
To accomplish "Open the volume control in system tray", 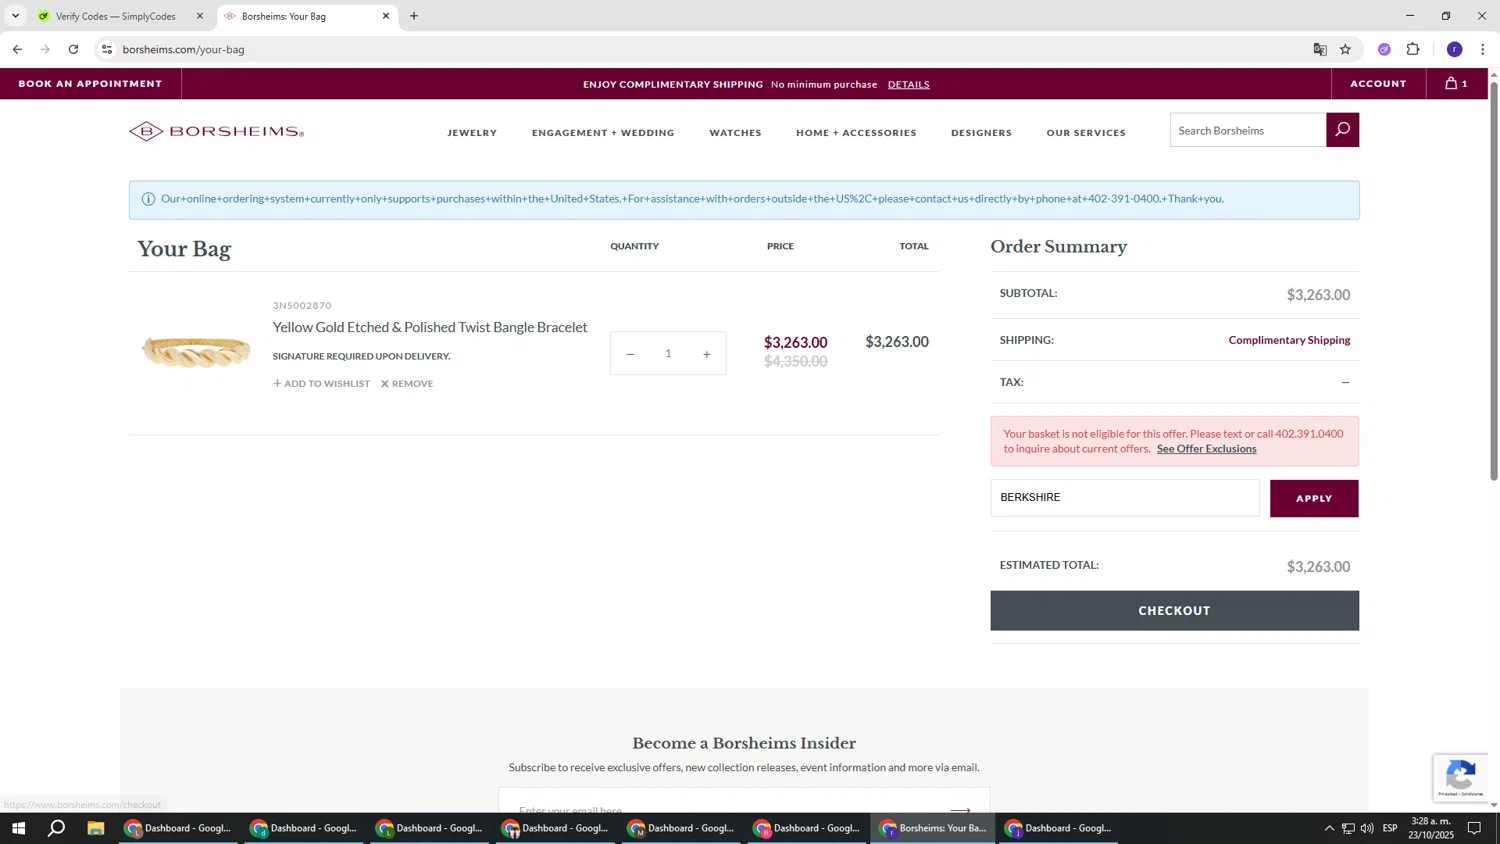I will [1366, 828].
